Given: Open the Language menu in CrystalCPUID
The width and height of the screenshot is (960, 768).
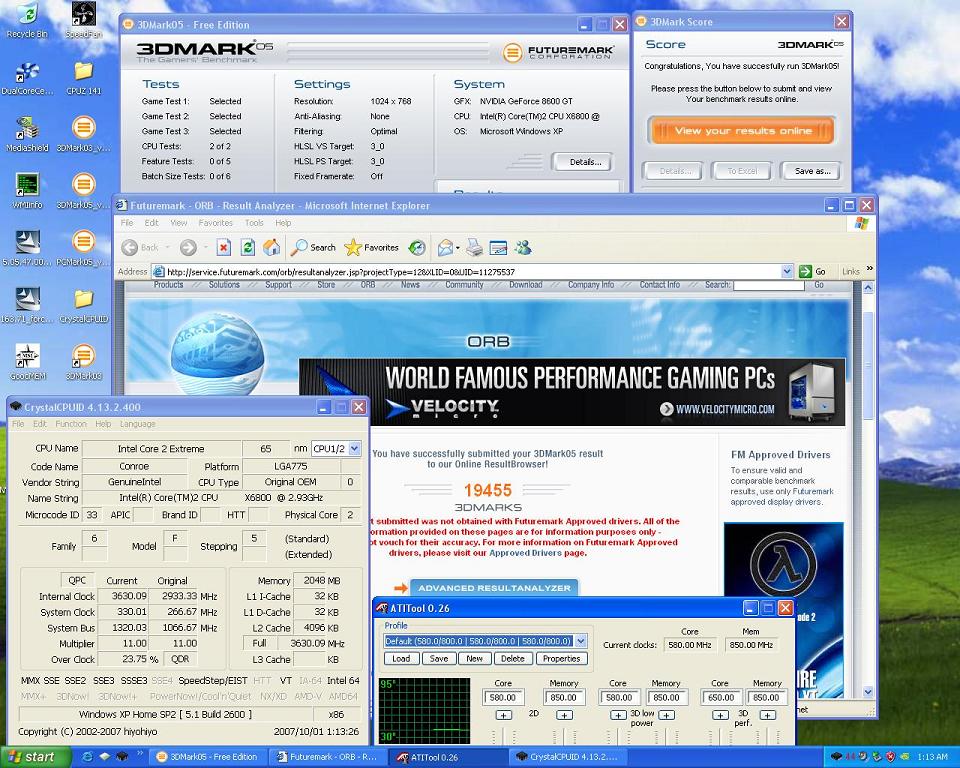Looking at the screenshot, I should coord(137,424).
